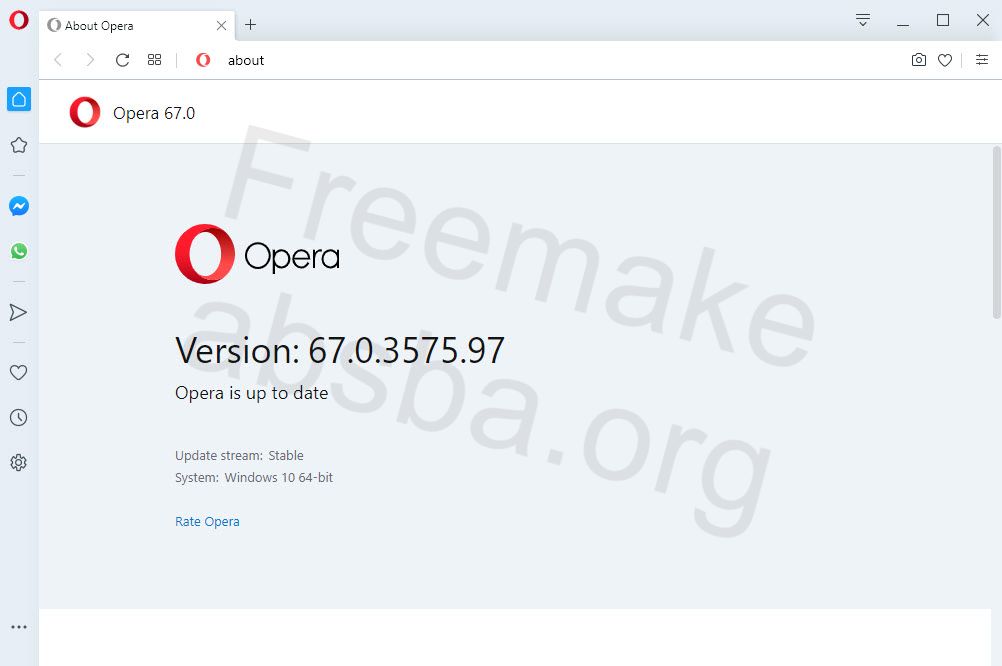
Task: Open History clock icon in sidebar
Action: click(x=19, y=417)
